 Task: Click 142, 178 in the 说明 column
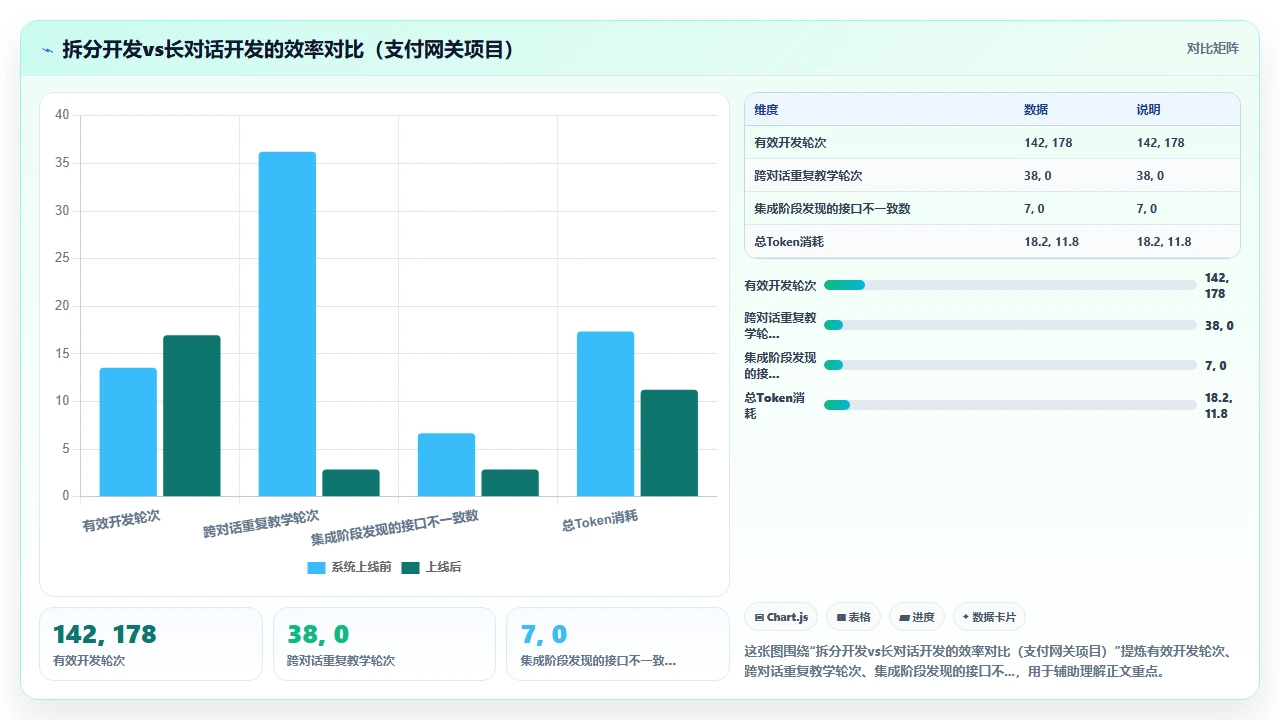[1160, 143]
